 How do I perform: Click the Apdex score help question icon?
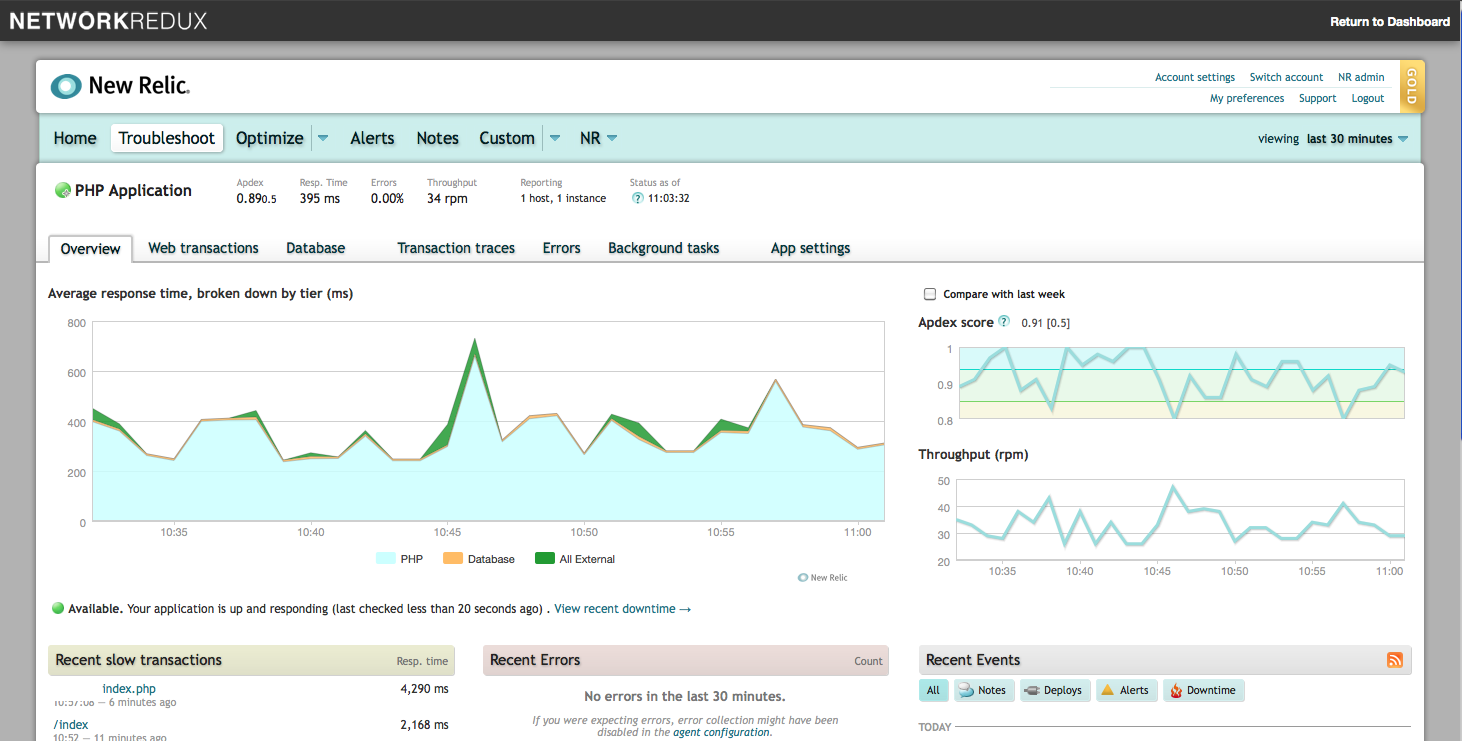coord(1004,322)
